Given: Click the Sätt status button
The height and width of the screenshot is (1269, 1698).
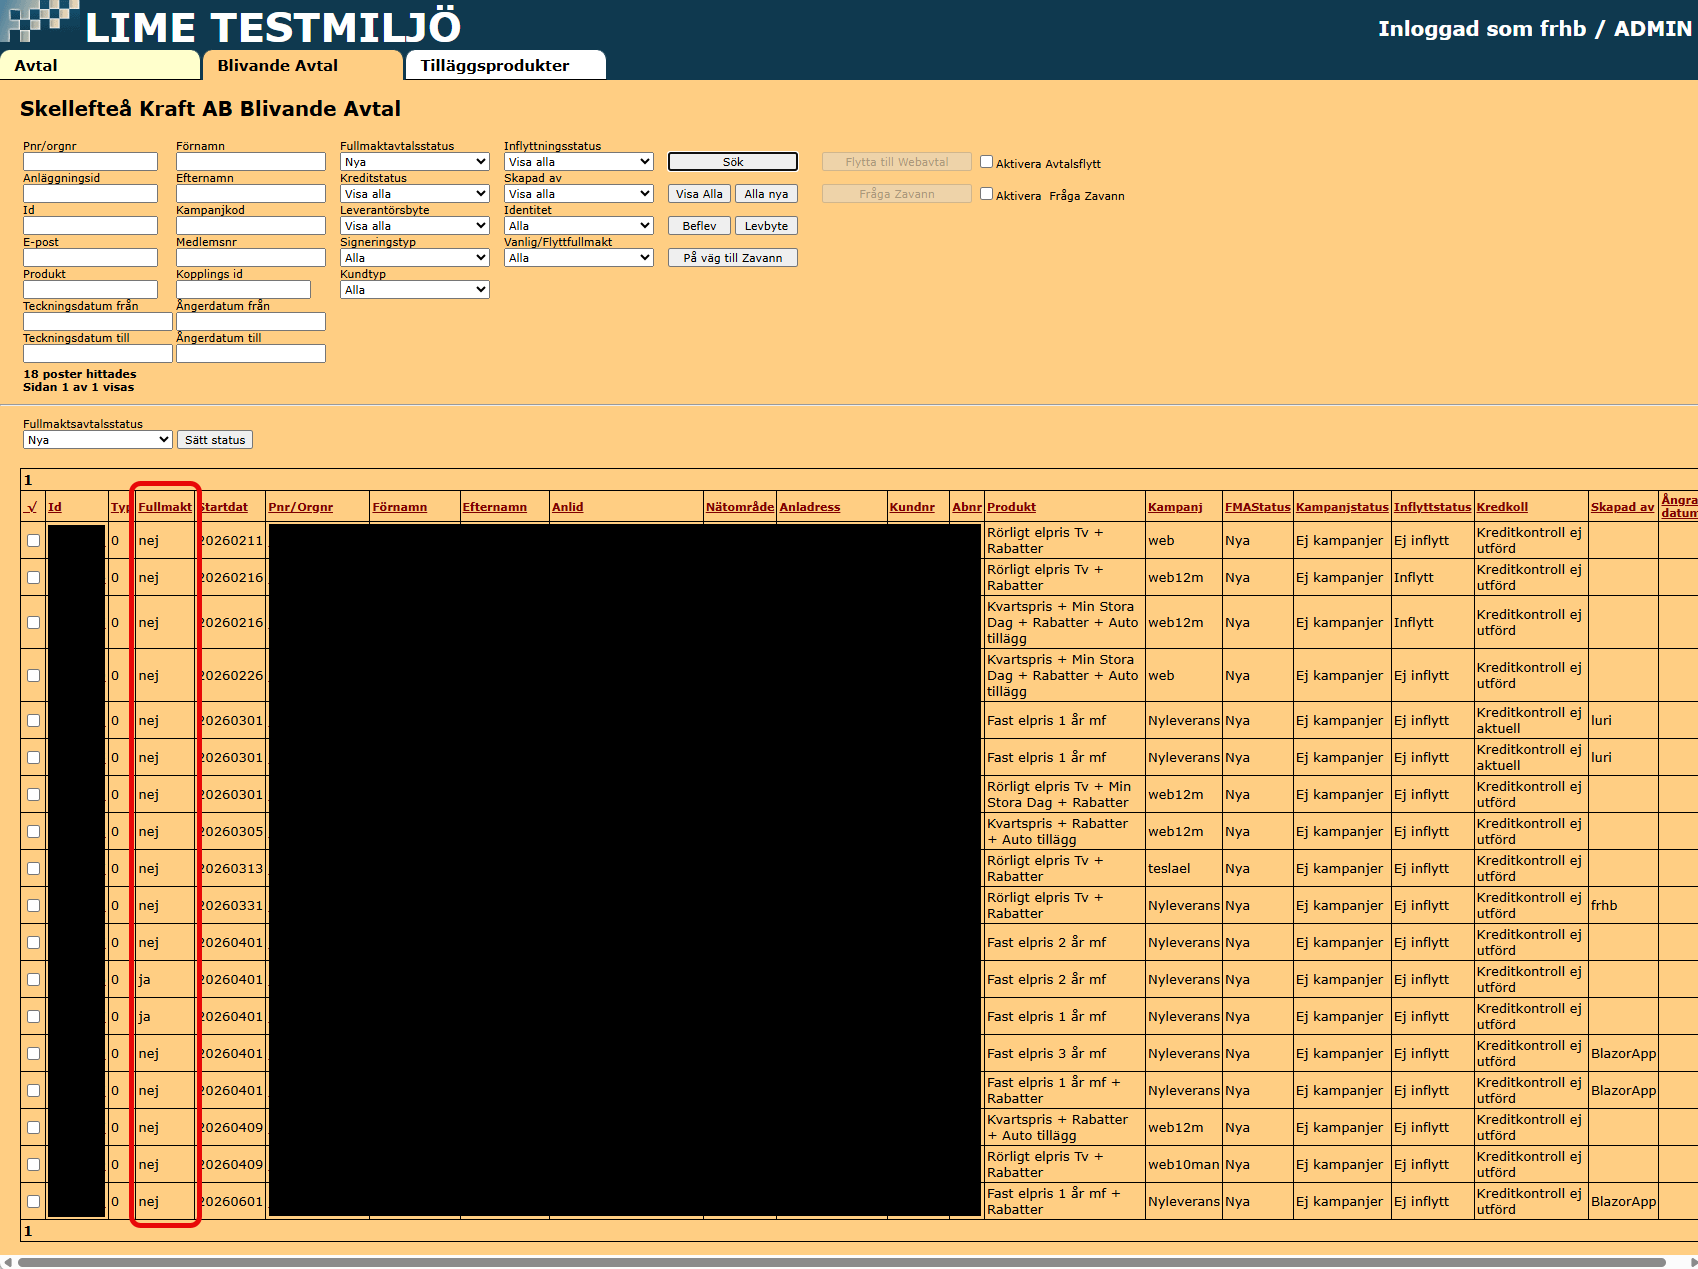Looking at the screenshot, I should (x=215, y=440).
